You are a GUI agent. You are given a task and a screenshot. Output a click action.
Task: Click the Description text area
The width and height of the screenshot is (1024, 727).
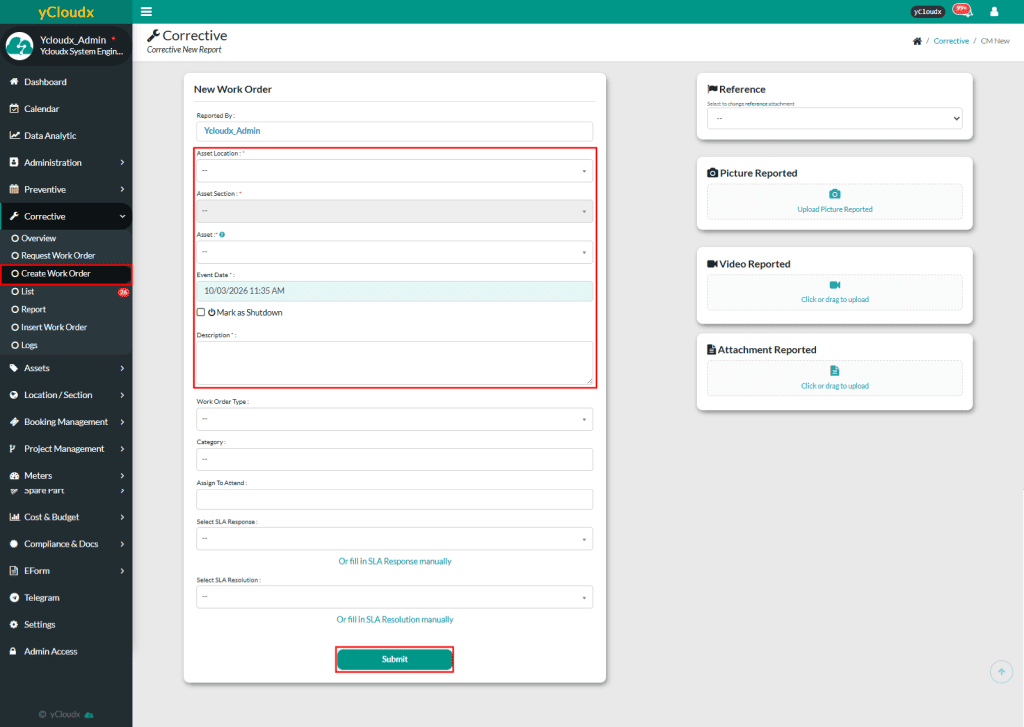tap(394, 362)
